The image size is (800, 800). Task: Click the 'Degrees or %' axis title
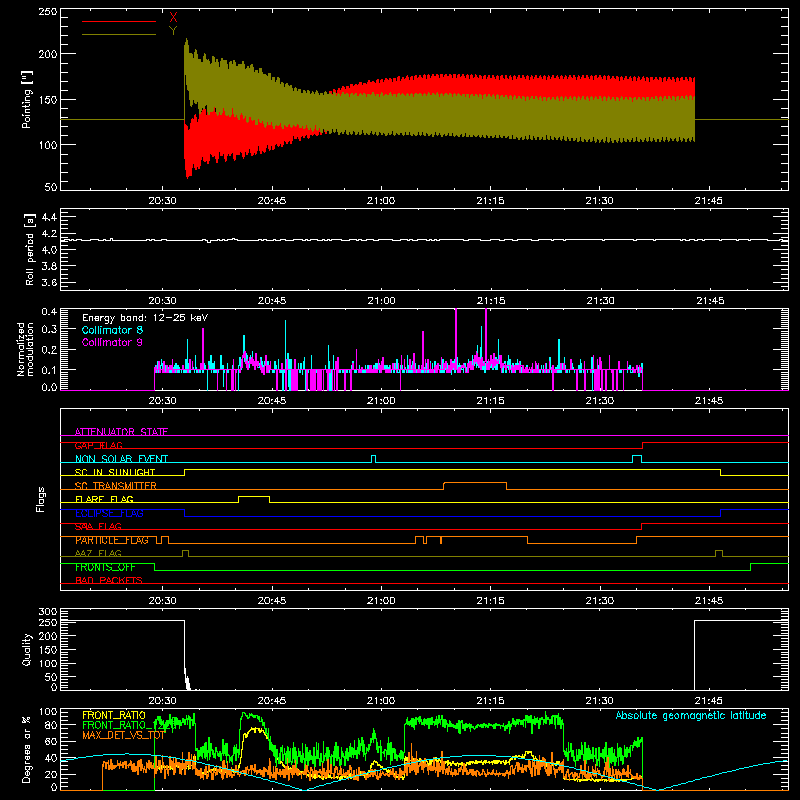(27, 750)
